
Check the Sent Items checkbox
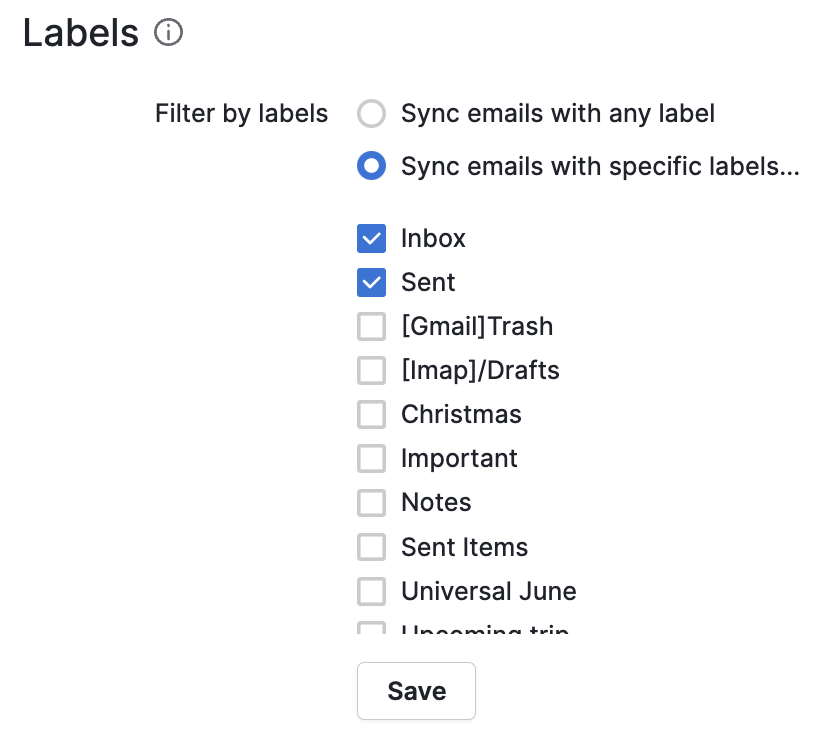pyautogui.click(x=371, y=547)
